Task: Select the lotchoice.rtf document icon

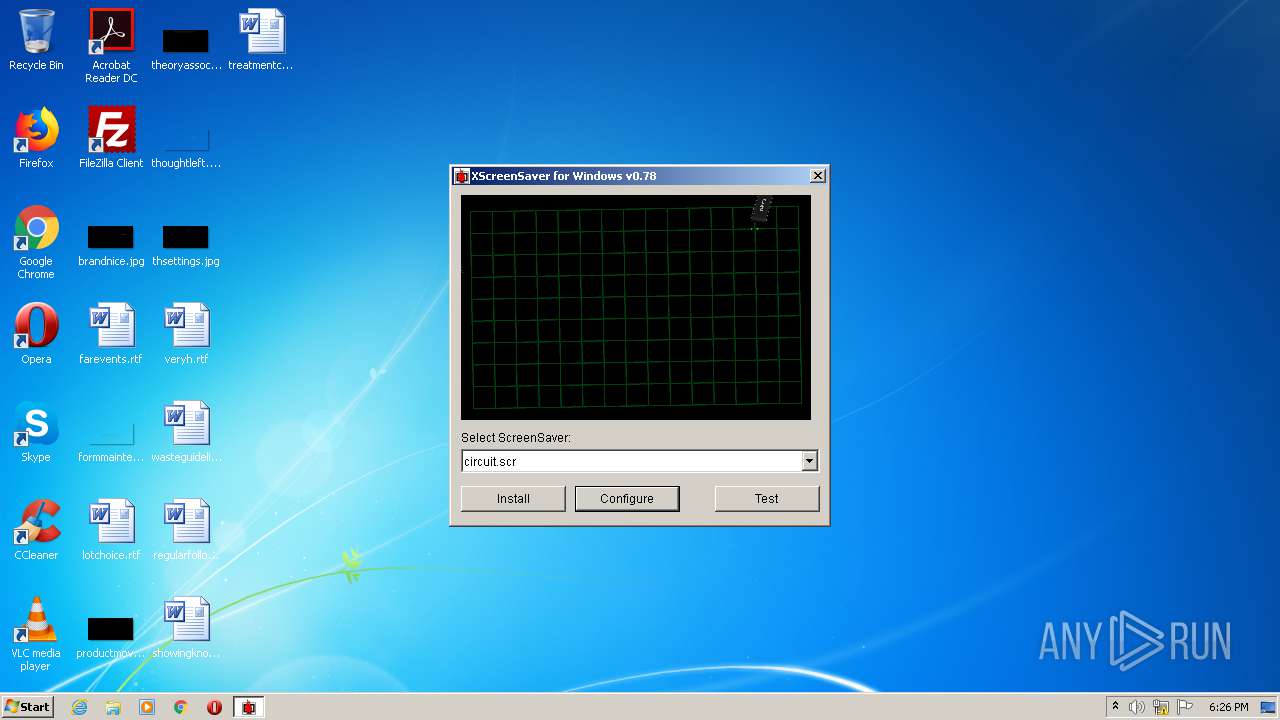Action: 111,530
